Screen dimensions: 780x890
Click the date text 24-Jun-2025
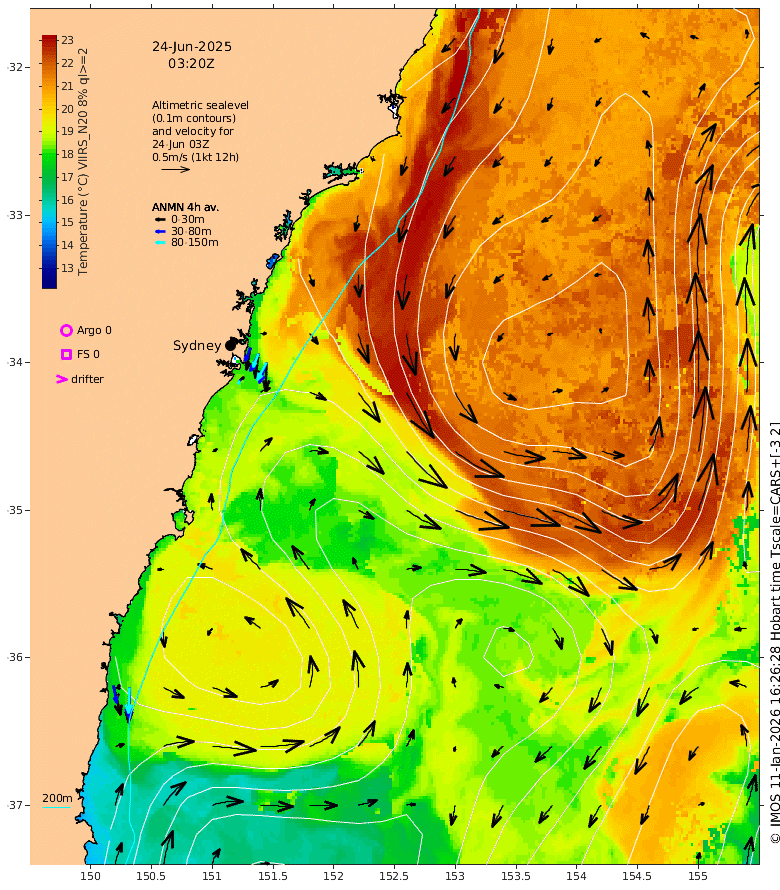[192, 47]
